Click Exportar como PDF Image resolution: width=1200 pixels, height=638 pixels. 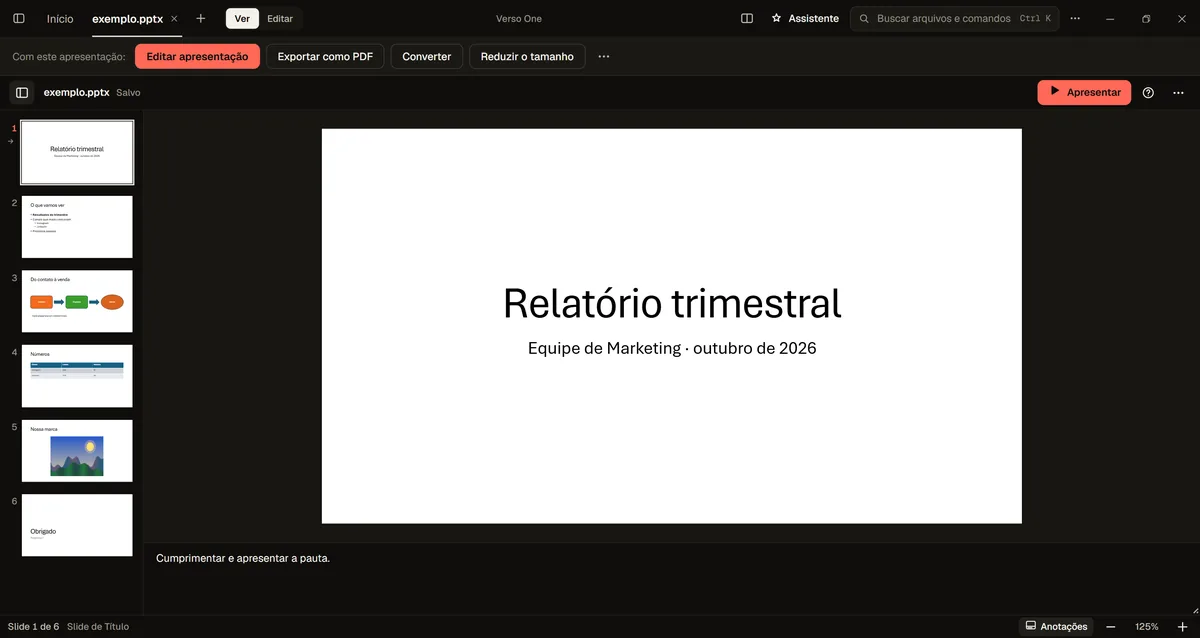click(325, 57)
